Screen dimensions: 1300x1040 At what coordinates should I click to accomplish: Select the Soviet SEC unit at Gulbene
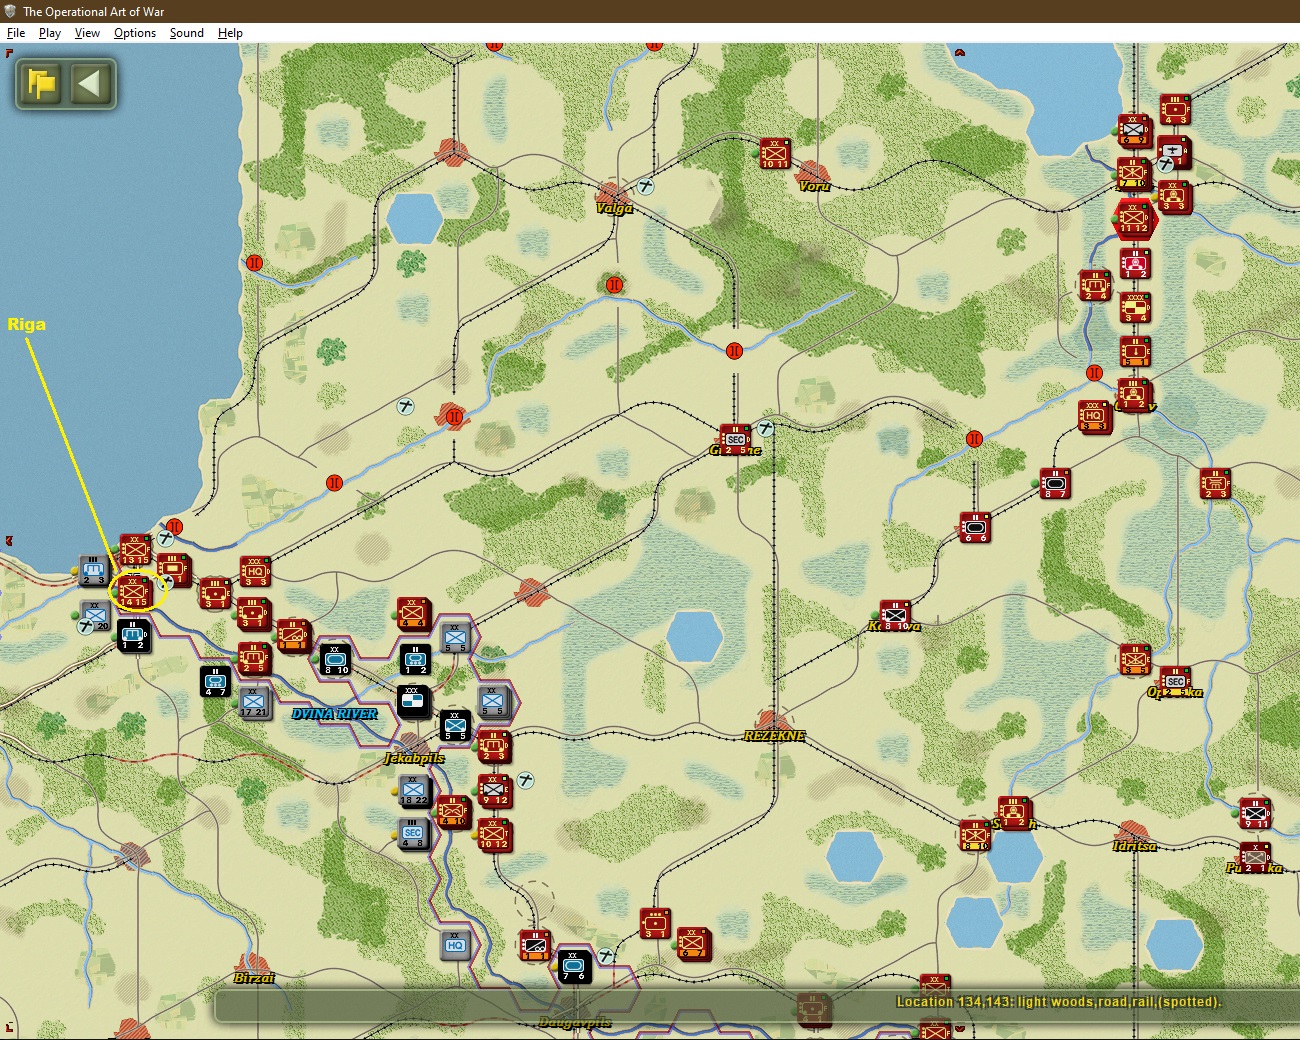[x=736, y=440]
